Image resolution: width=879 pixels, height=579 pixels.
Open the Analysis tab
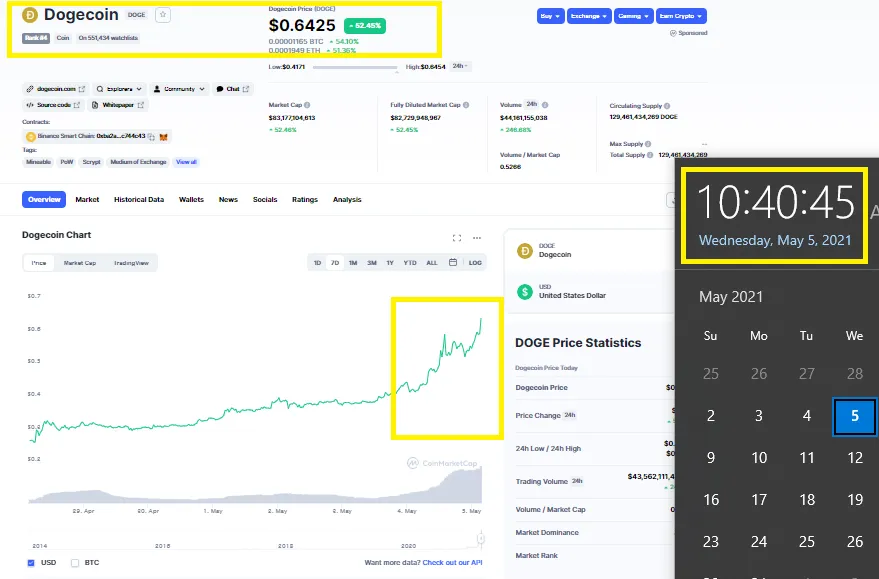tap(347, 200)
